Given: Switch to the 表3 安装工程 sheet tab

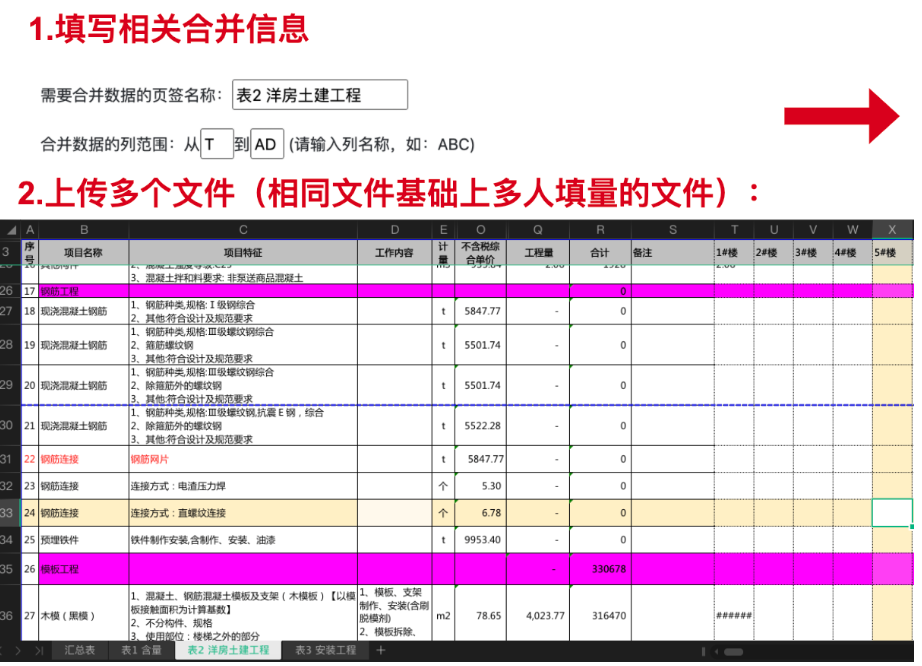Looking at the screenshot, I should (x=325, y=651).
